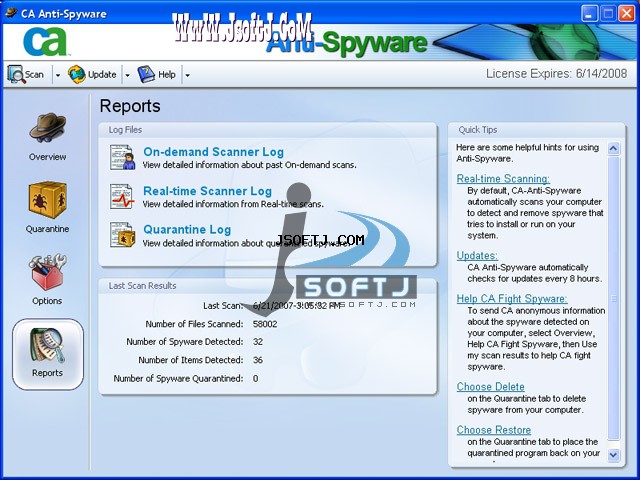This screenshot has width=640, height=480.
Task: Click 'View detailed information about past On-demand scans.'
Action: click(x=250, y=165)
